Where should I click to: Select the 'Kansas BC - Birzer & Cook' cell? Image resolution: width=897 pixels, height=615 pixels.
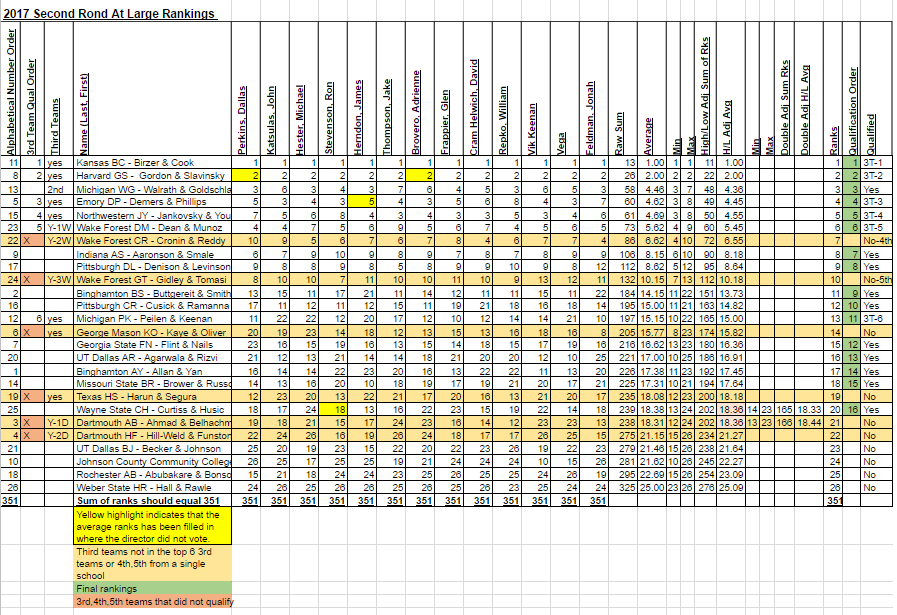[x=152, y=162]
